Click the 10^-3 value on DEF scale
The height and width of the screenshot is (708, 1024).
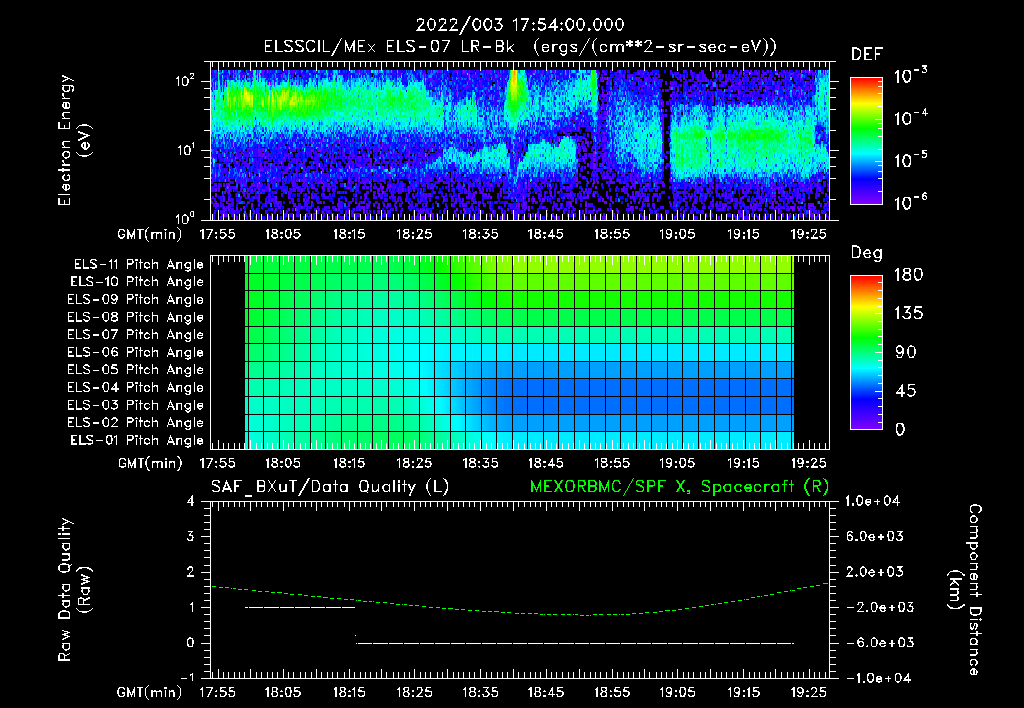coord(910,76)
